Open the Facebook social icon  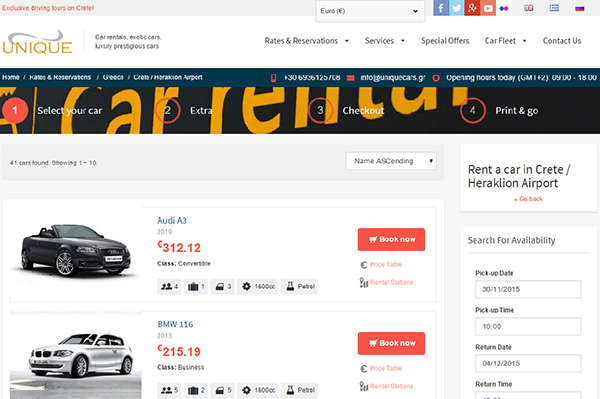(441, 8)
